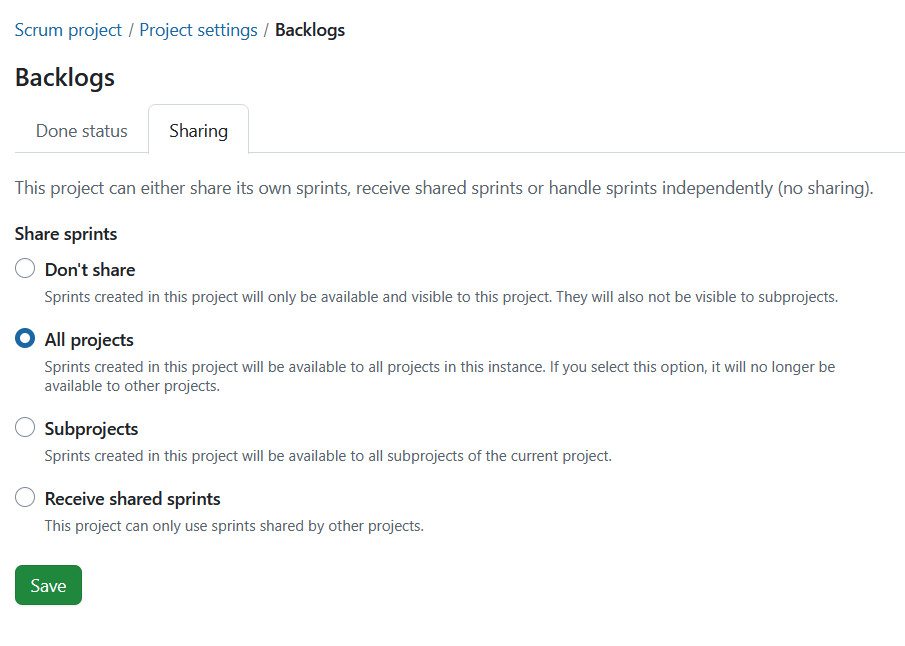Screen dimensions: 905x646
Task: Click the "Don't share" option label text
Action: coord(89,268)
